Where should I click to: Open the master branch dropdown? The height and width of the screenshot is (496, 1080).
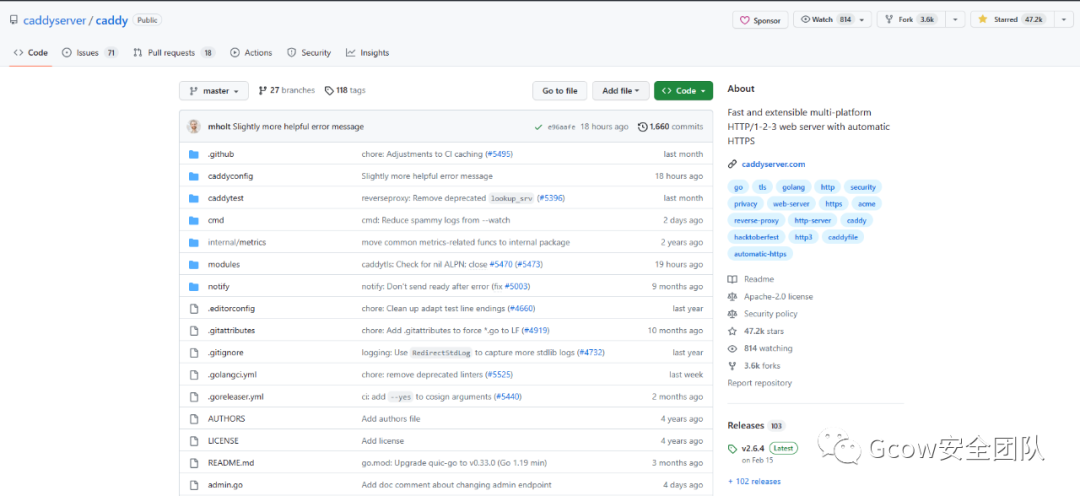click(214, 91)
